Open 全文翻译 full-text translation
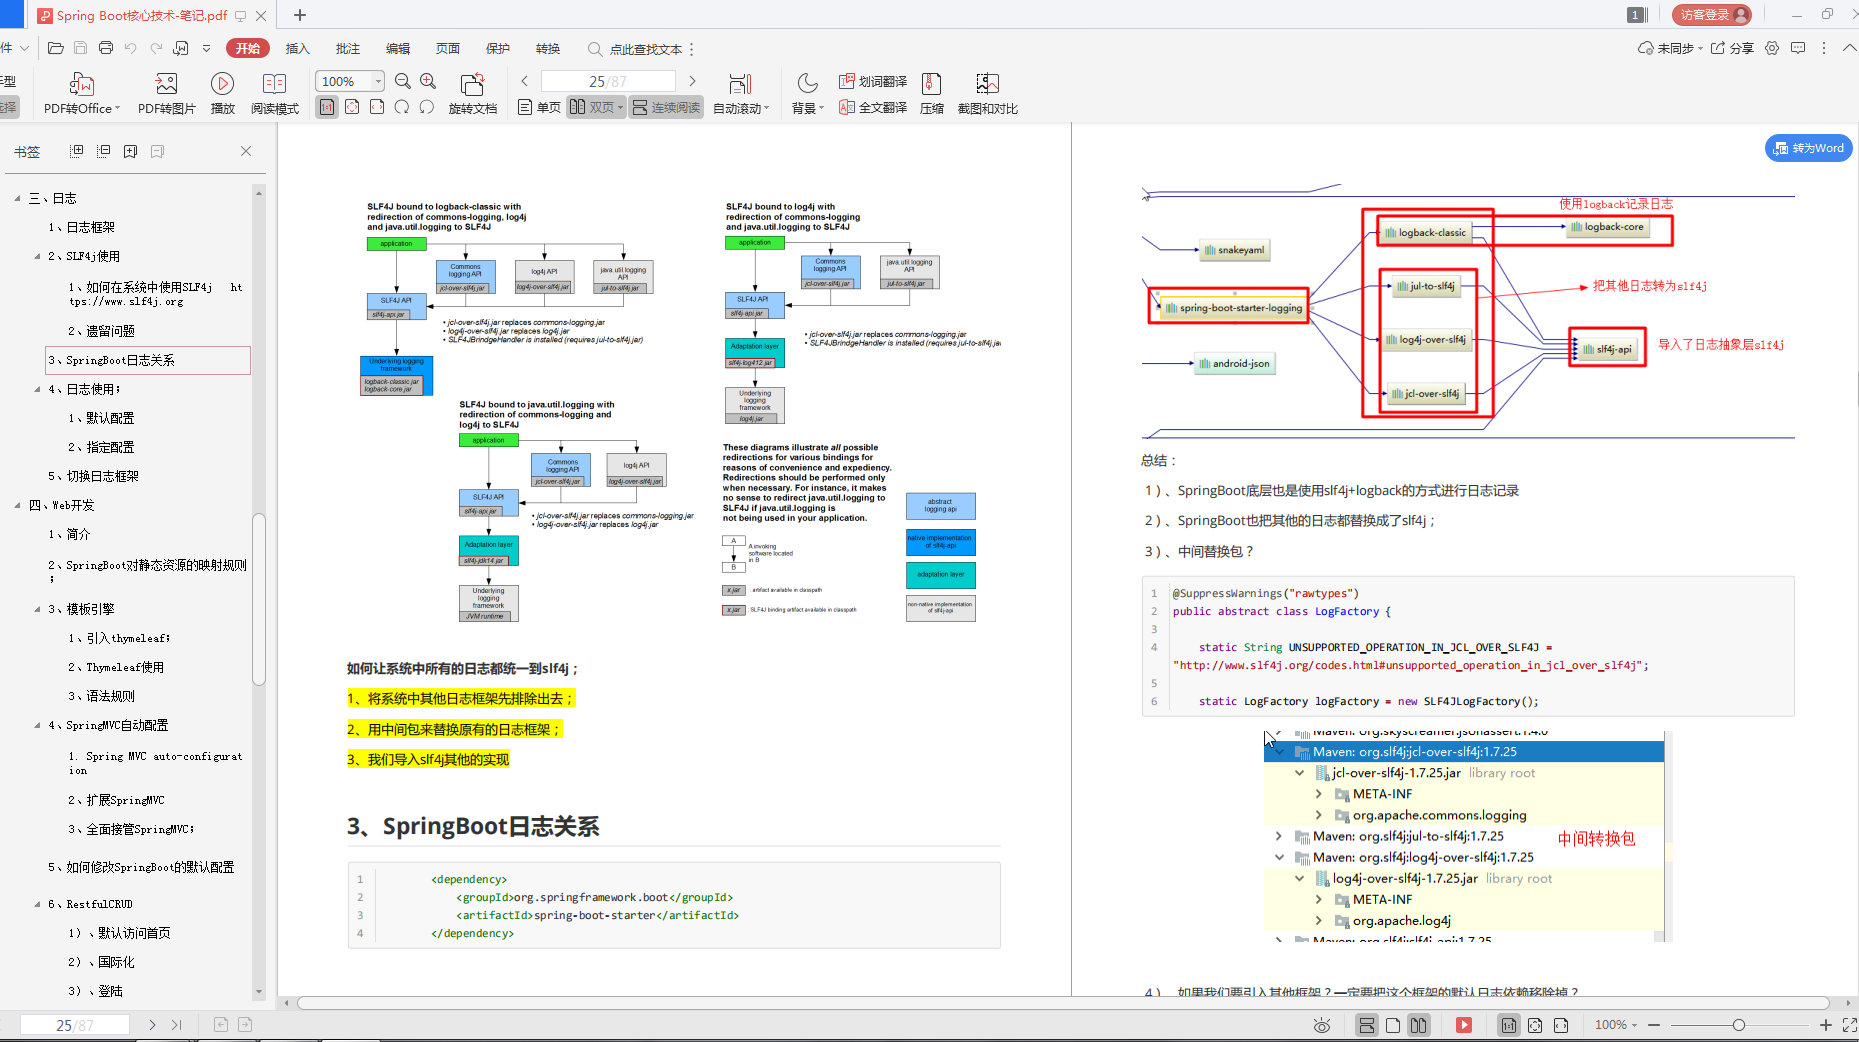 click(873, 107)
